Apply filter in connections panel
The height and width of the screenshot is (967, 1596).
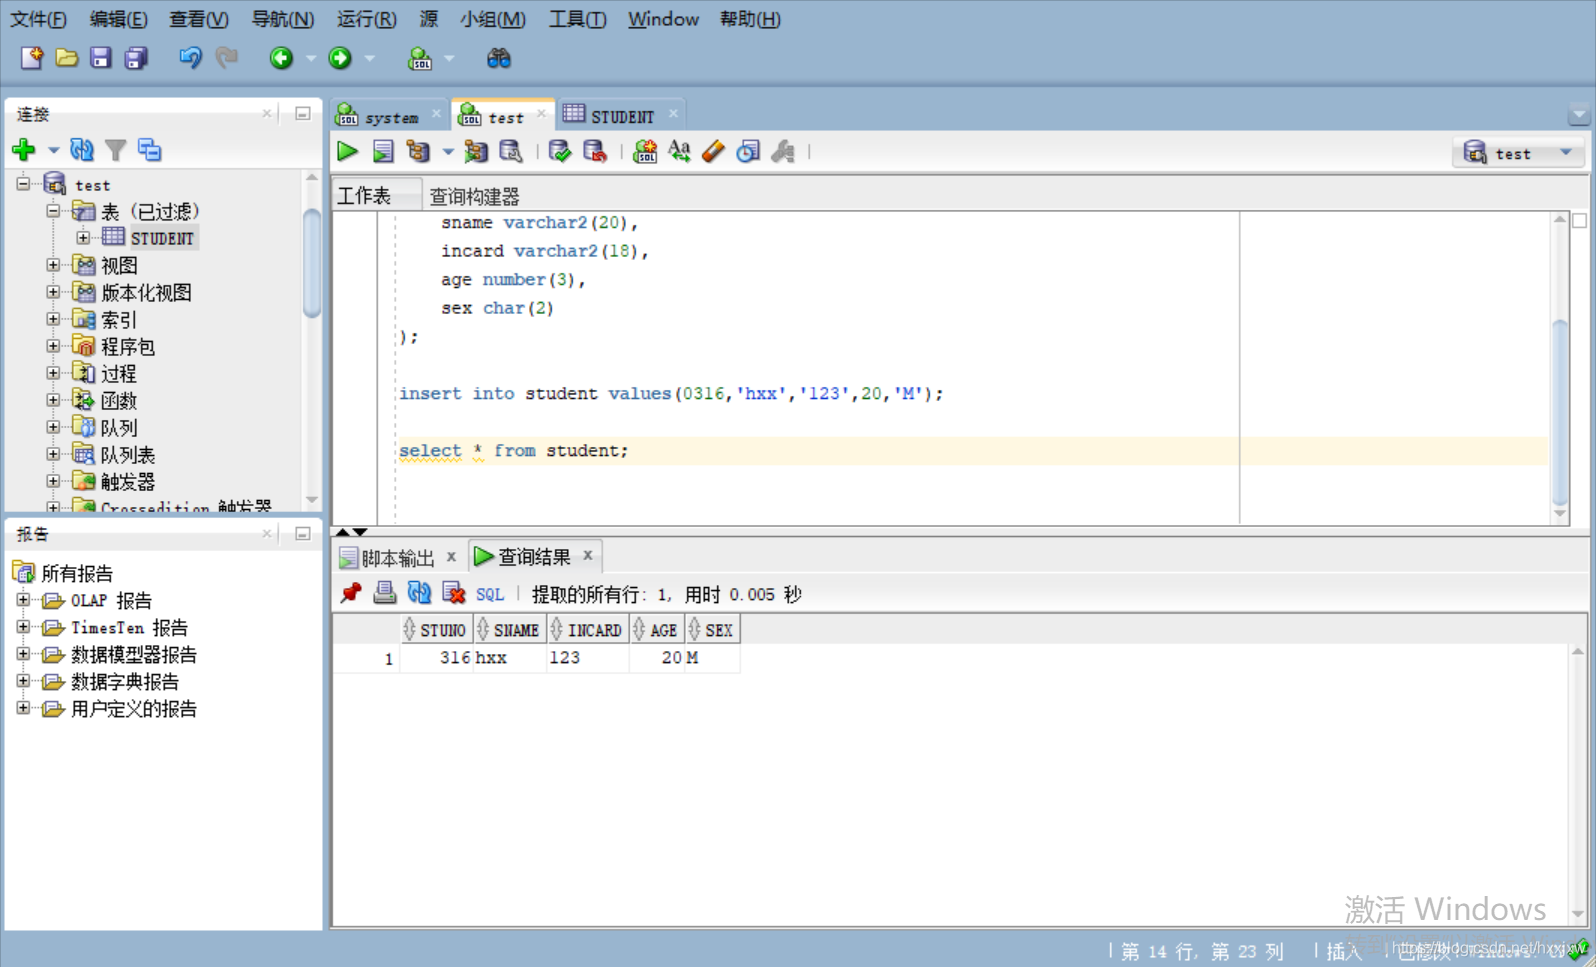[116, 150]
